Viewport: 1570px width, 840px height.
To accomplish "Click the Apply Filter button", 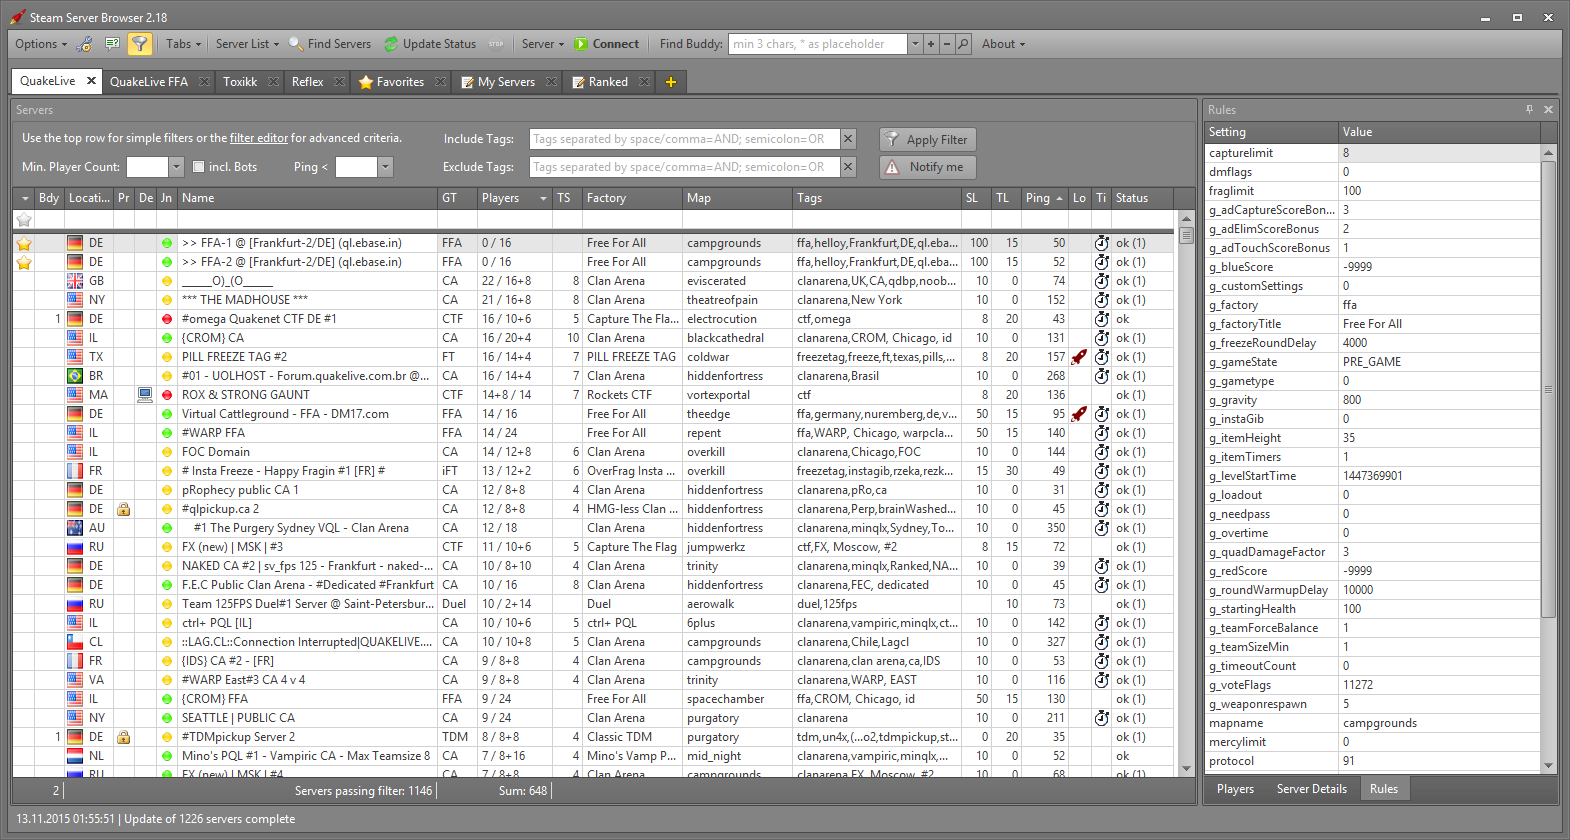I will point(927,140).
